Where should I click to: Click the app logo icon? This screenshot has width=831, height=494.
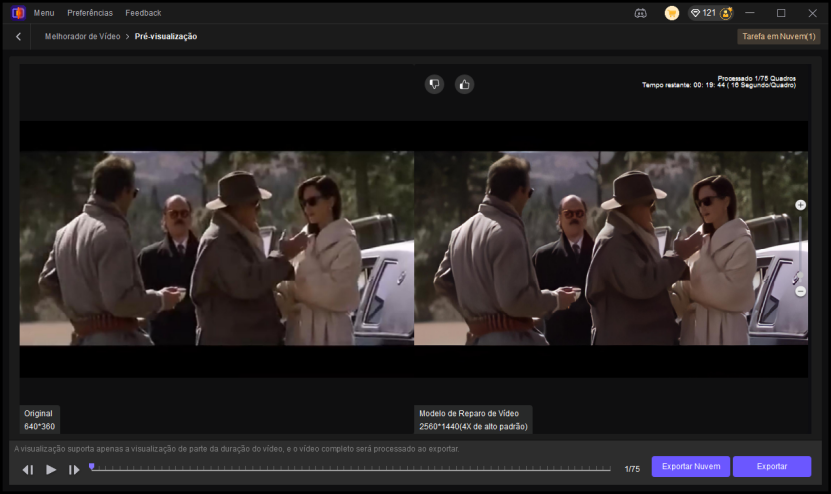[x=18, y=13]
